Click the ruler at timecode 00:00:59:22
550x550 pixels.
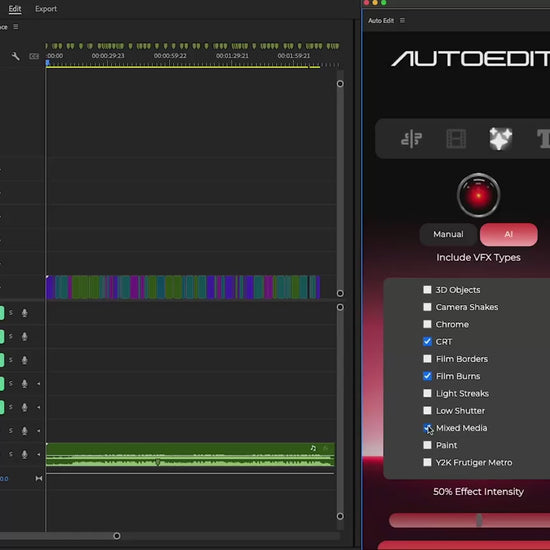click(x=170, y=56)
